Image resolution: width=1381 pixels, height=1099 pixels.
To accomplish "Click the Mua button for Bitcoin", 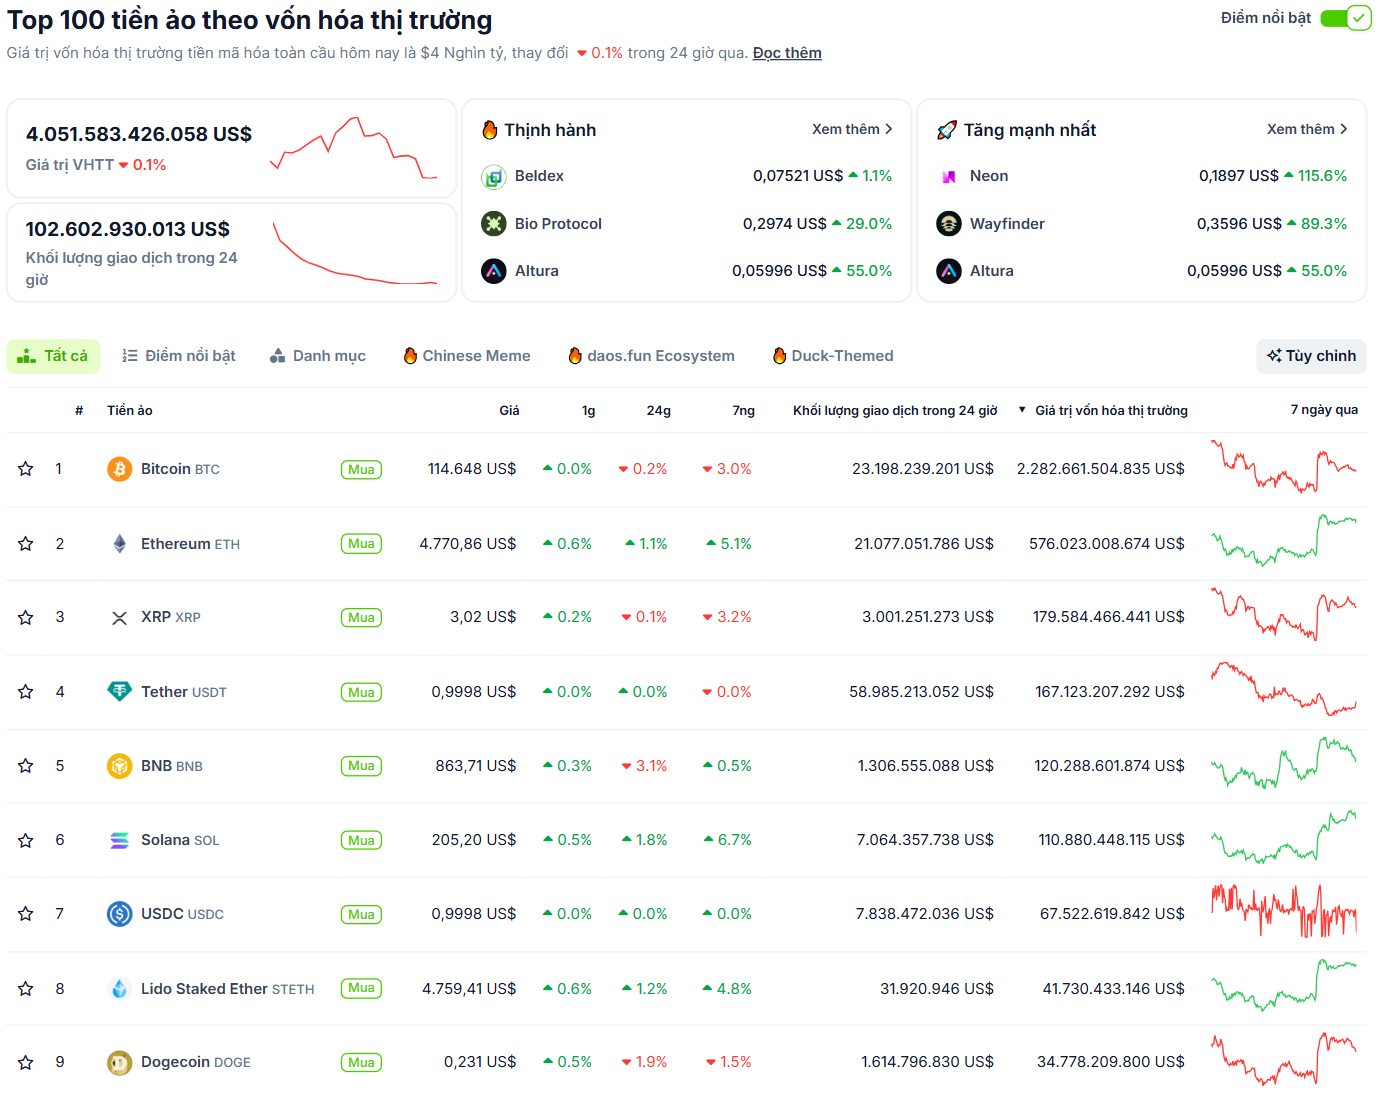I will pos(361,468).
